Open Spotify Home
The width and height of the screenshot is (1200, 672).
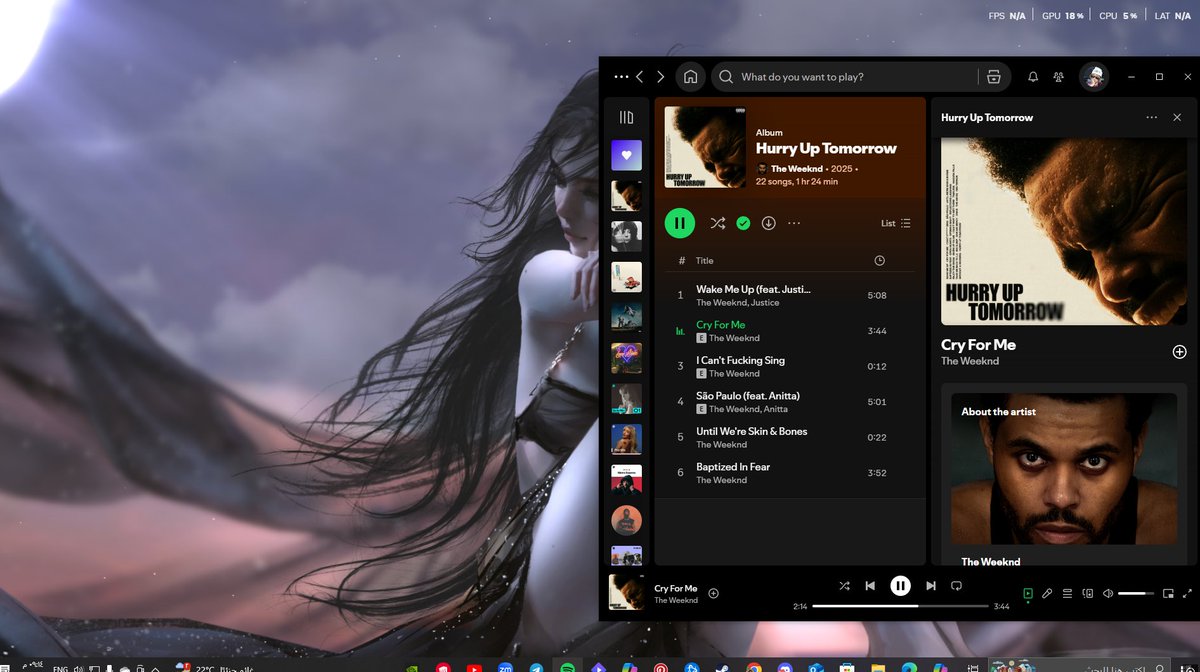(x=690, y=77)
